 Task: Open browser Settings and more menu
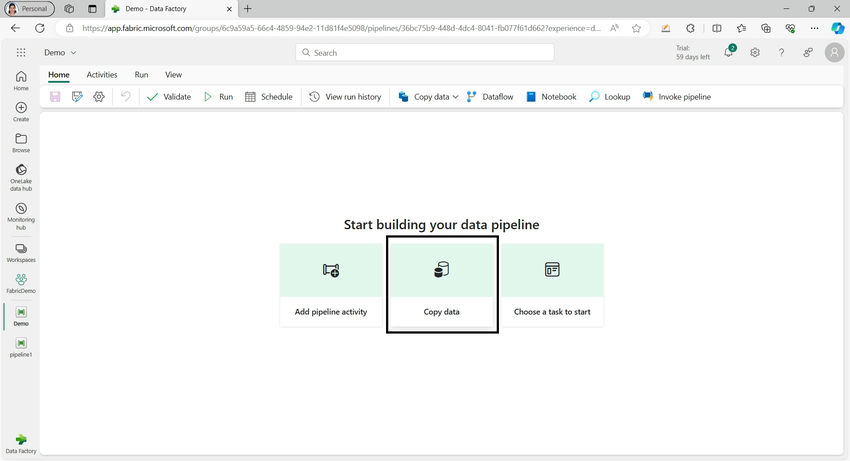814,28
